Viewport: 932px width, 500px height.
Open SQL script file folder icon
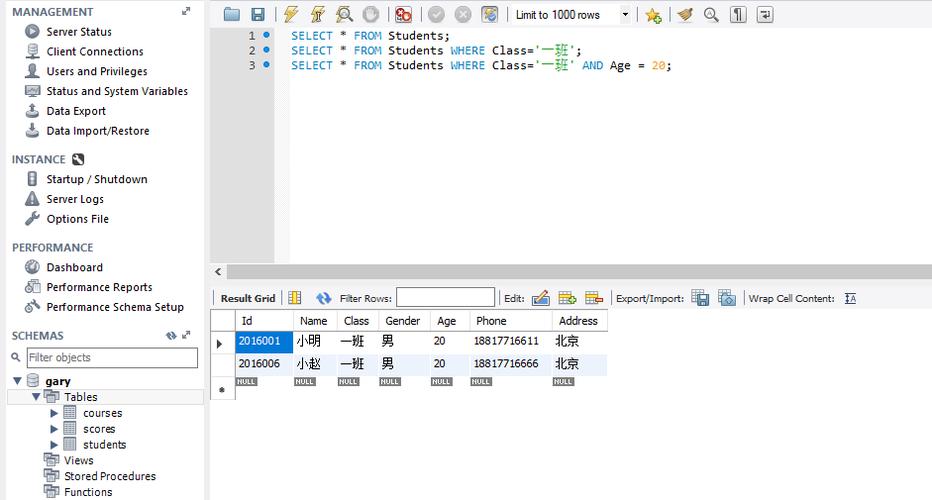231,15
